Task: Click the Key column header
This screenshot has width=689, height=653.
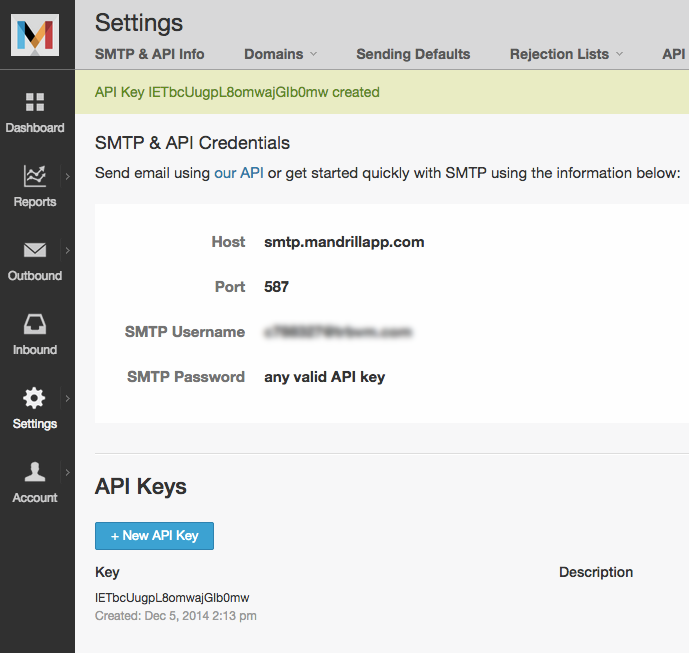Action: pyautogui.click(x=107, y=572)
